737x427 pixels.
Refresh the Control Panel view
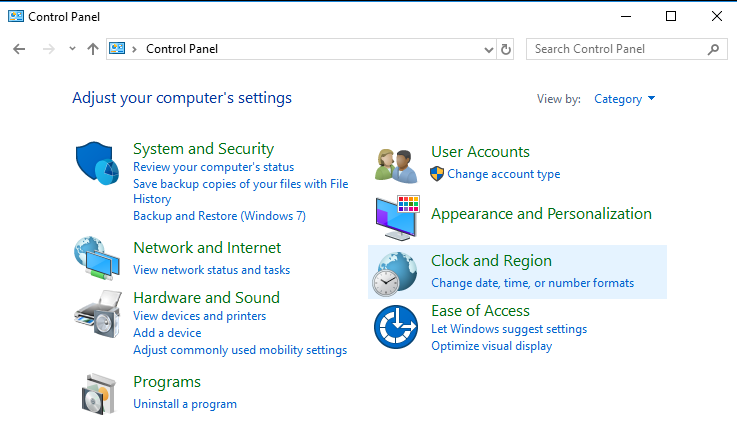click(x=506, y=49)
